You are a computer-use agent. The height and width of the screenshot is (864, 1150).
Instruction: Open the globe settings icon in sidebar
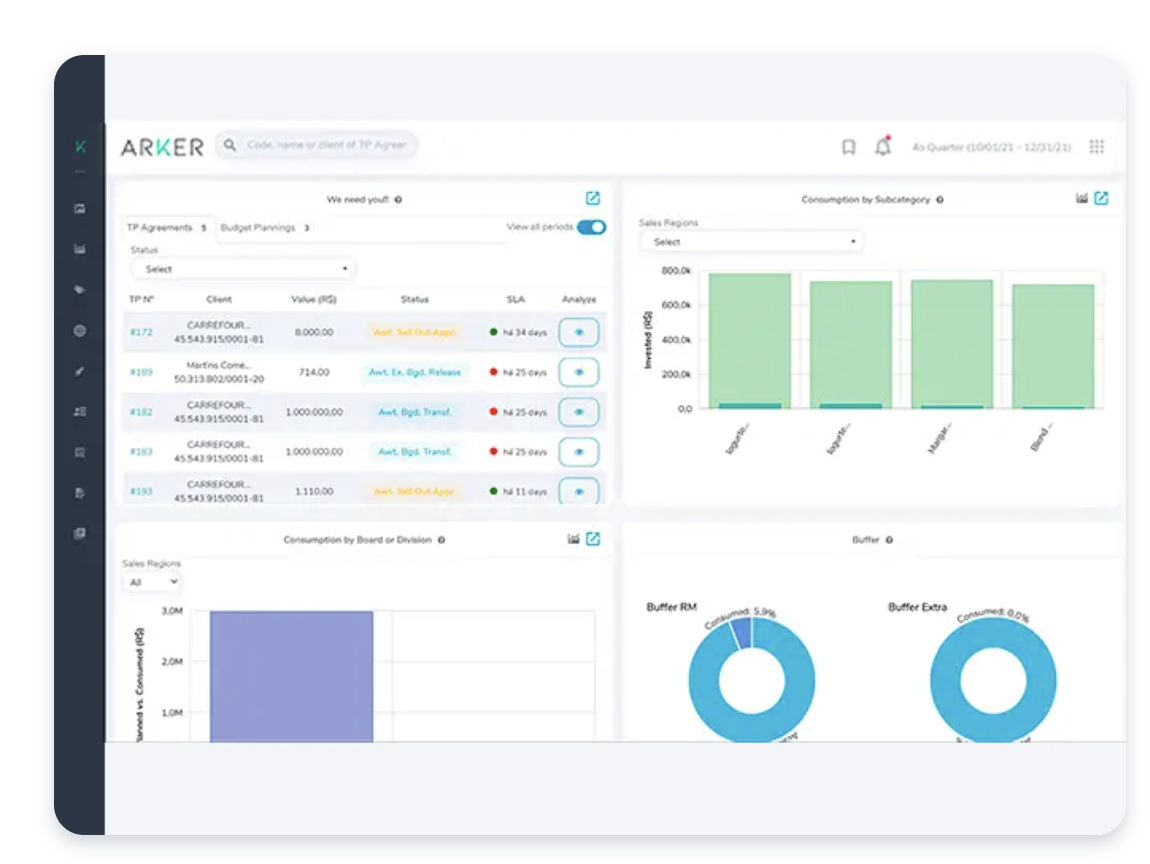click(x=80, y=327)
